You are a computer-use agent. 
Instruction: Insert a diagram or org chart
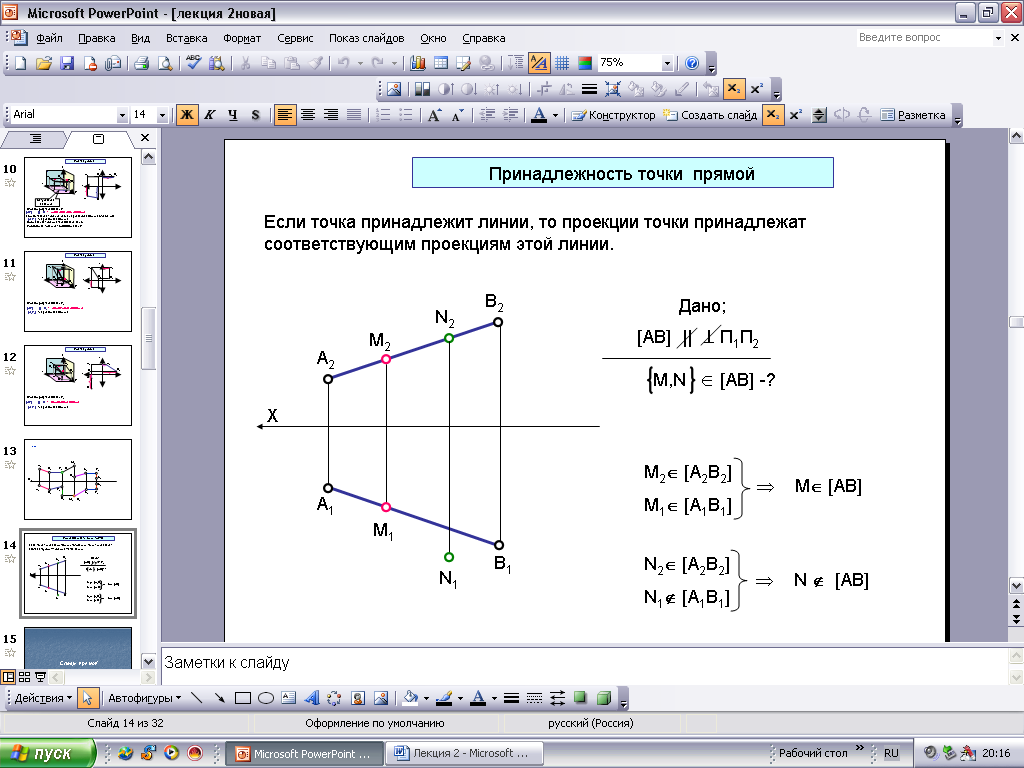334,698
